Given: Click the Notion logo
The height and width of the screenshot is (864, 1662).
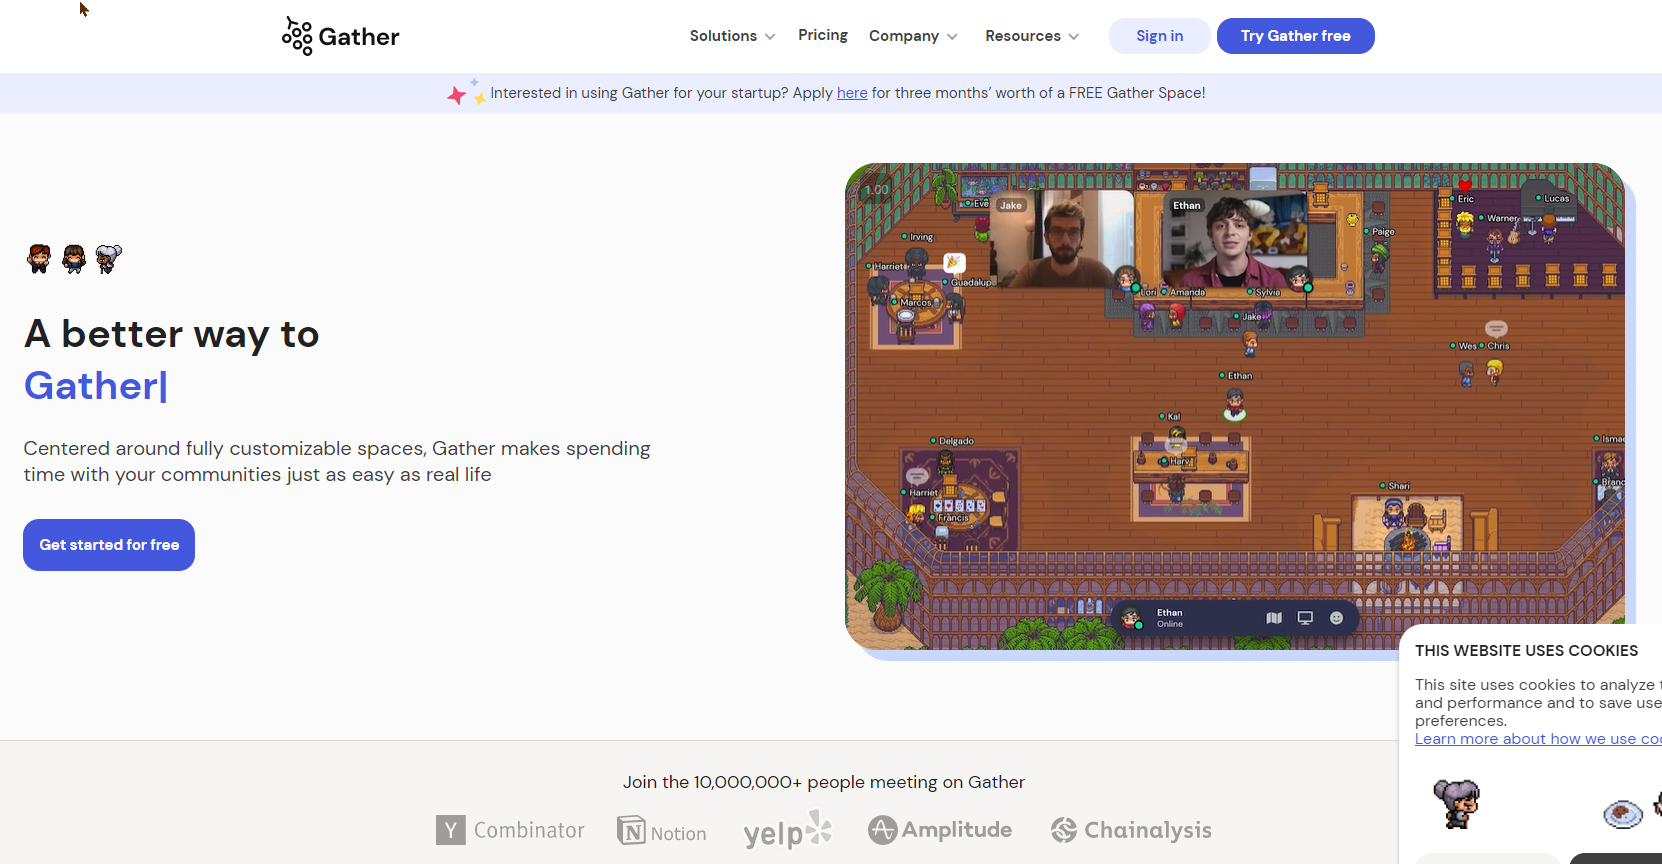Looking at the screenshot, I should click(662, 831).
